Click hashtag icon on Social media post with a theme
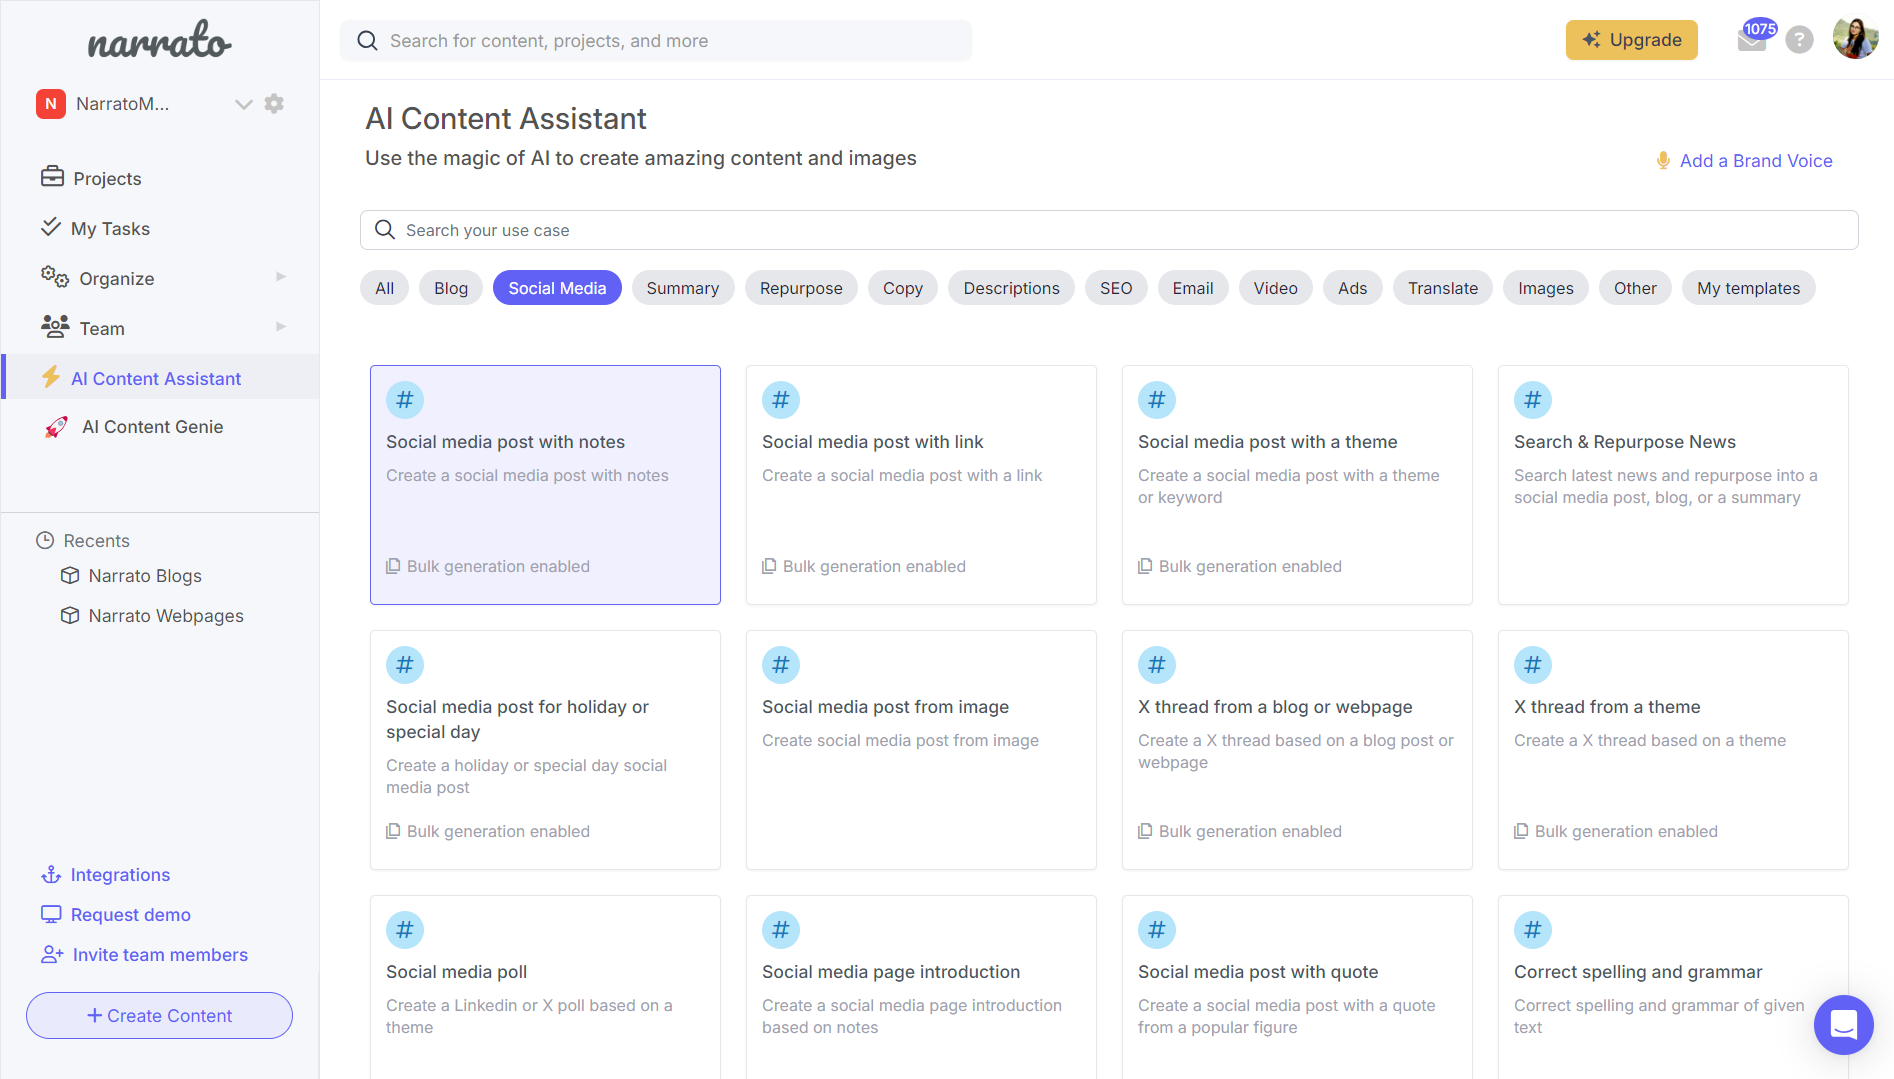 click(x=1157, y=400)
